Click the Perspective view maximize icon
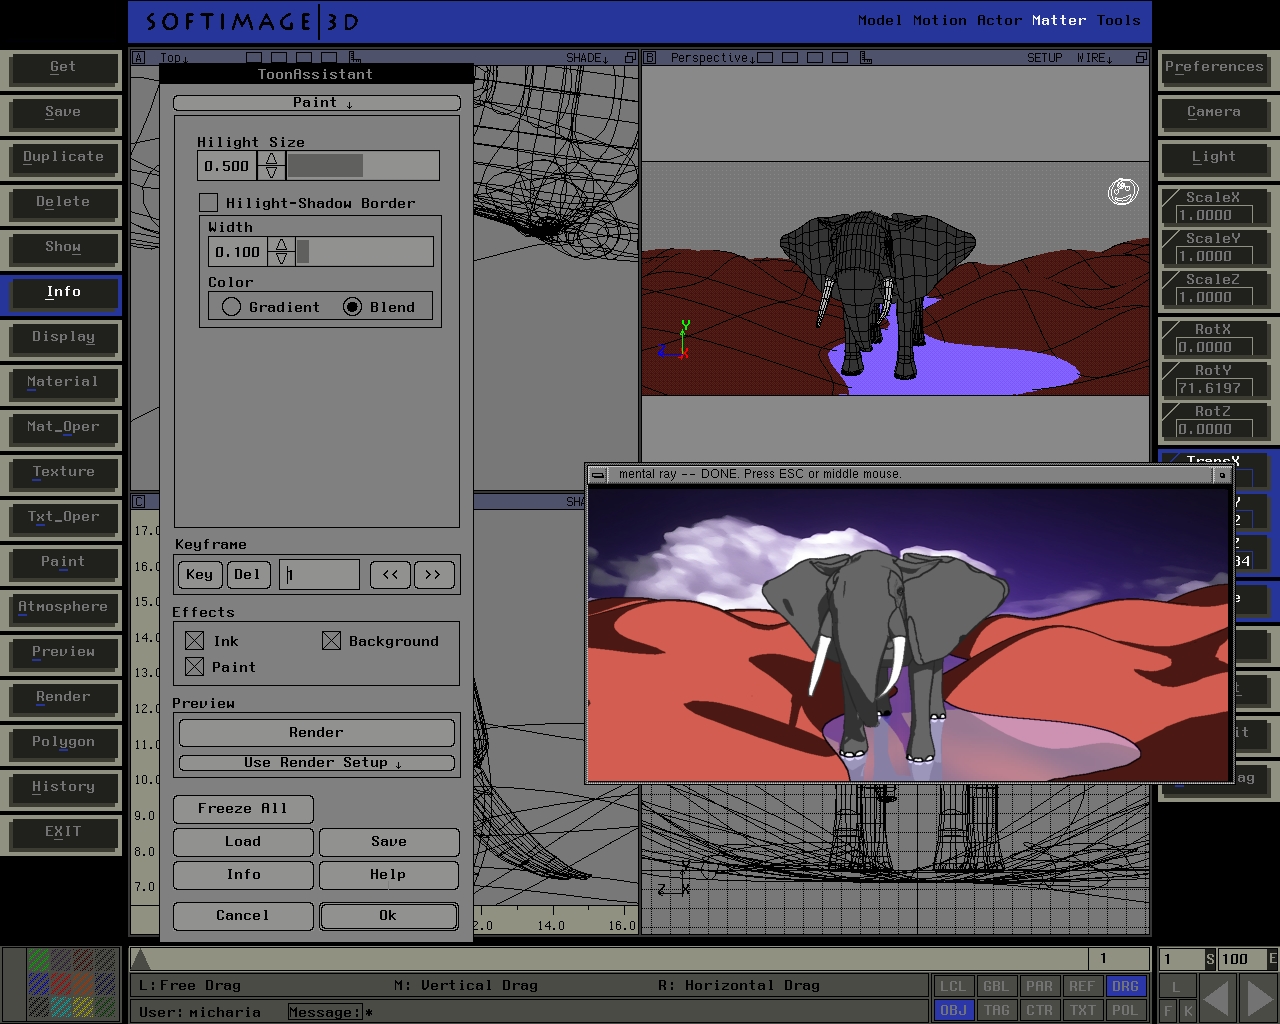Image resolution: width=1280 pixels, height=1024 pixels. pyautogui.click(x=1141, y=58)
